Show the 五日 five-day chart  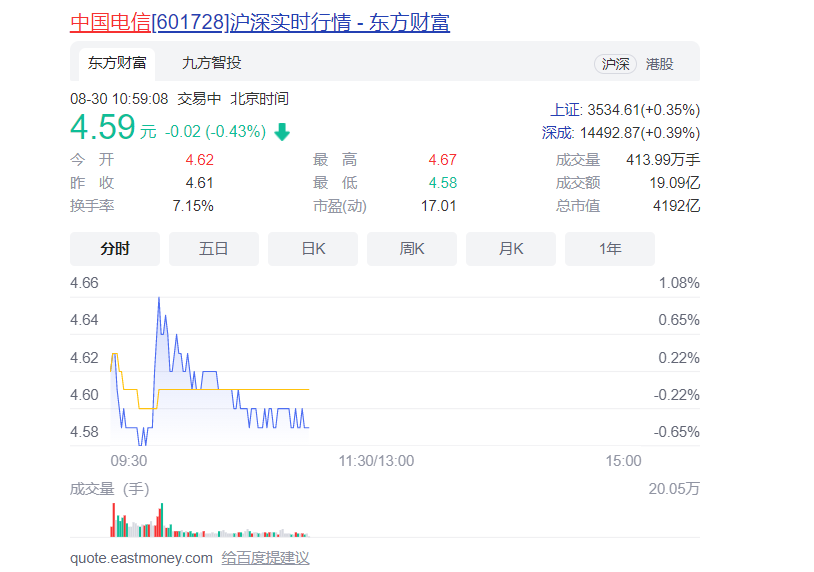[x=214, y=249]
